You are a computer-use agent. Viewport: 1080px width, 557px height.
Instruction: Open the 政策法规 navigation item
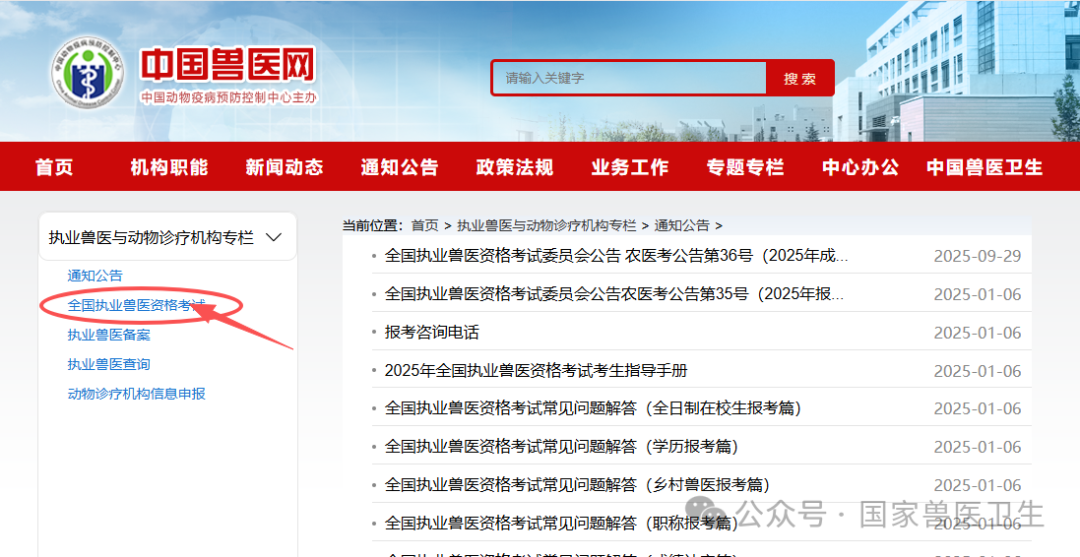coord(515,167)
